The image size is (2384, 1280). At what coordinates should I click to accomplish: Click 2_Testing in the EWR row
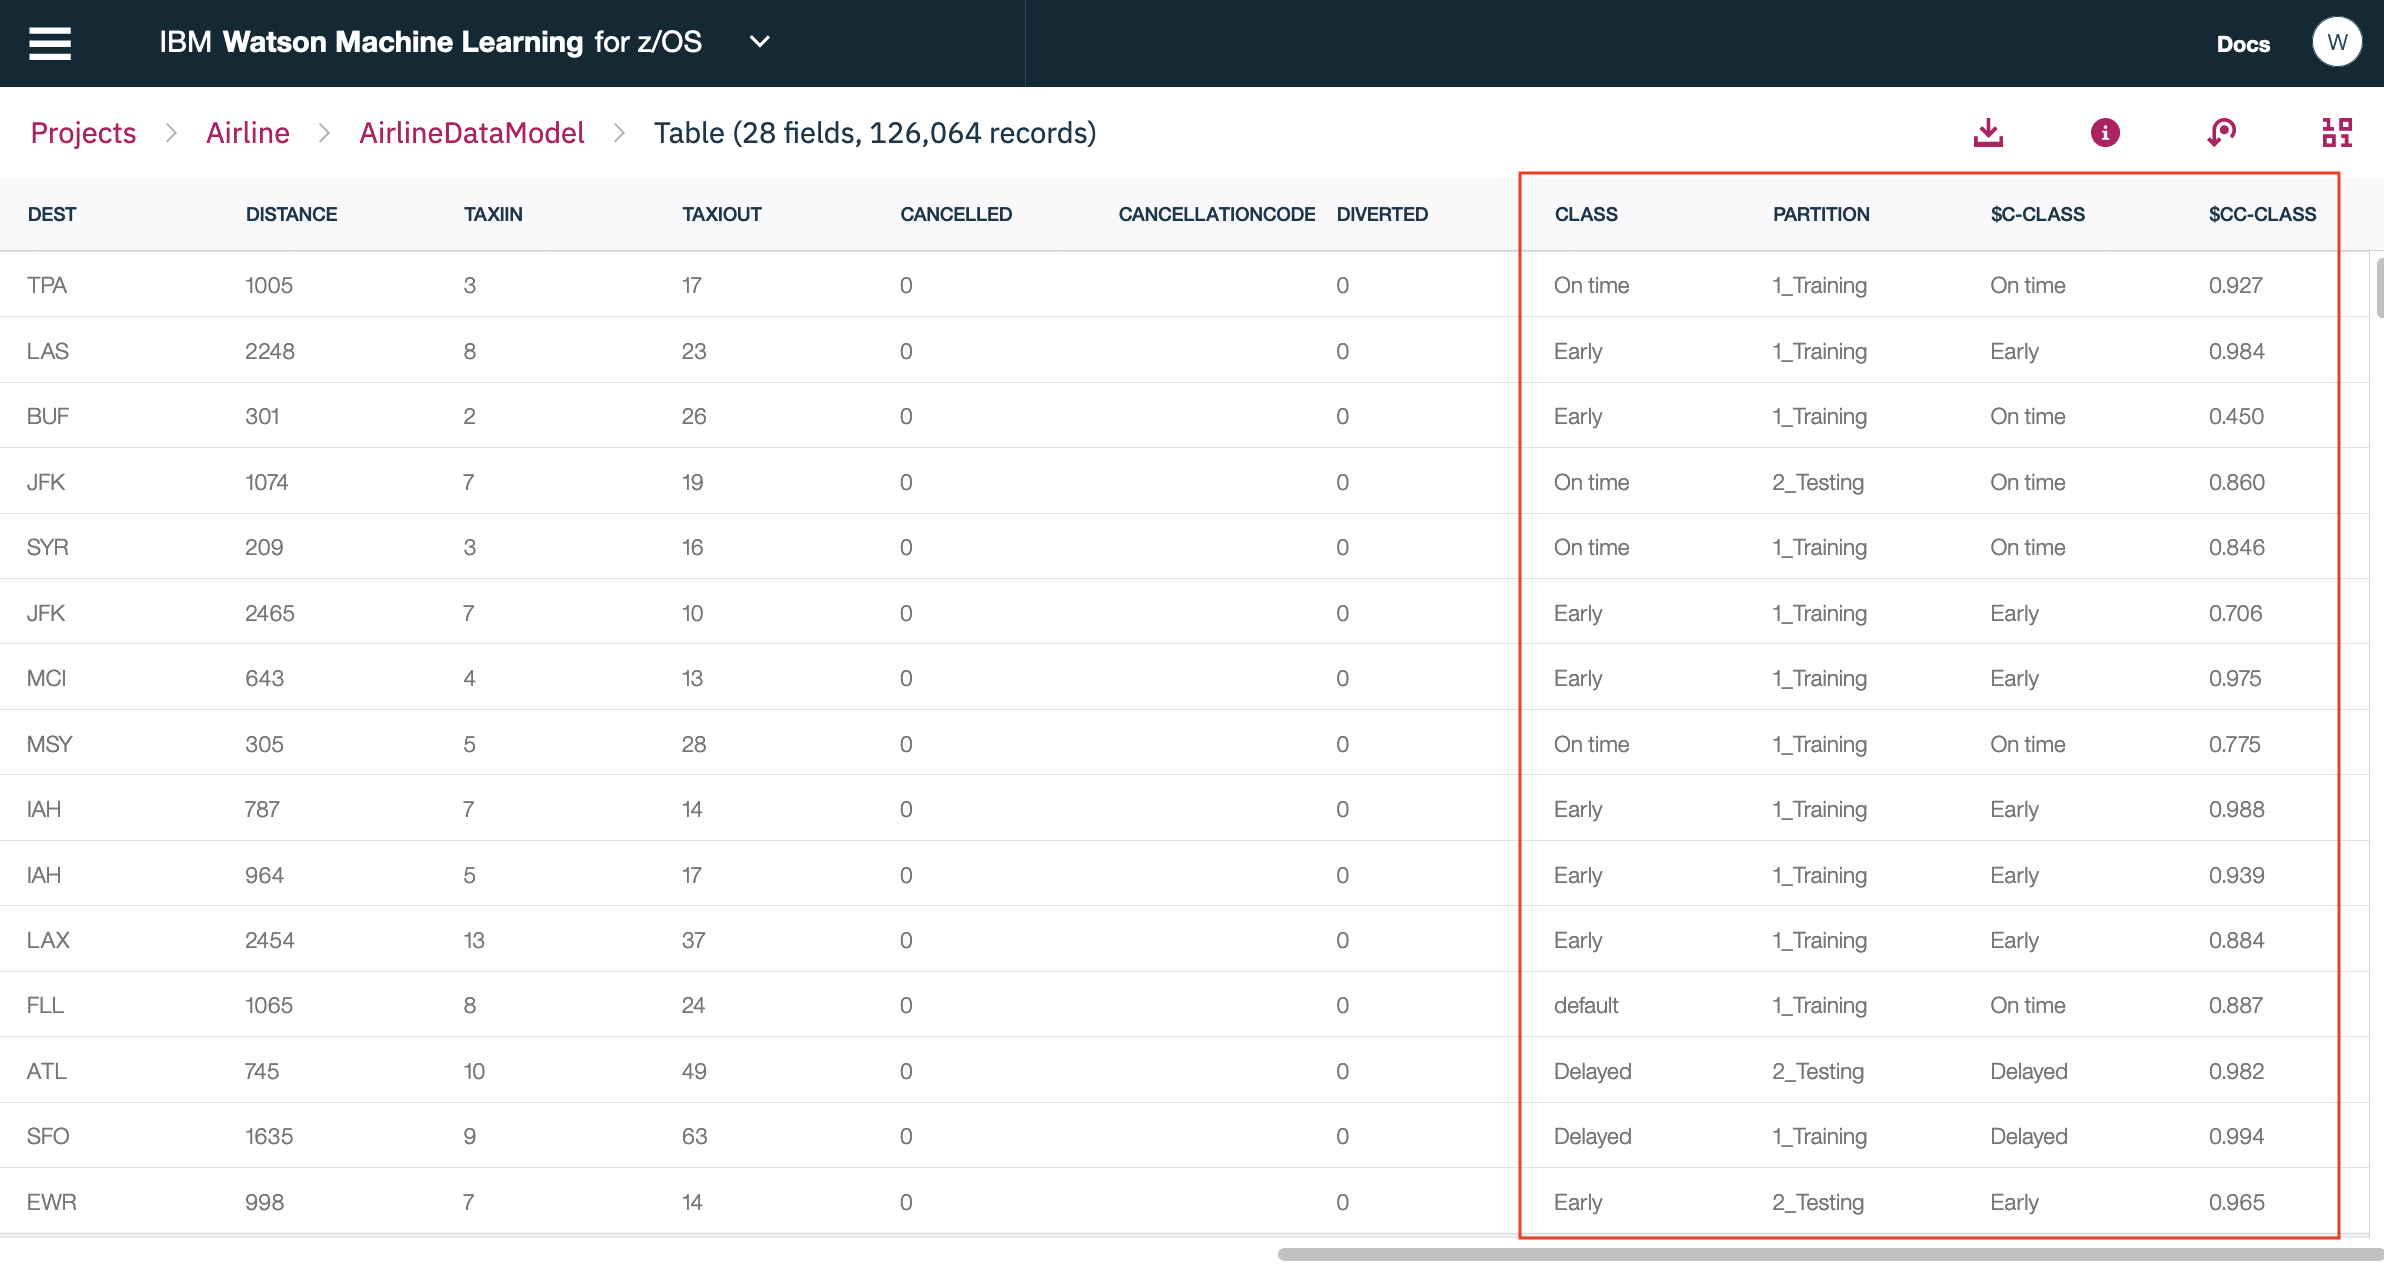pyautogui.click(x=1818, y=1202)
